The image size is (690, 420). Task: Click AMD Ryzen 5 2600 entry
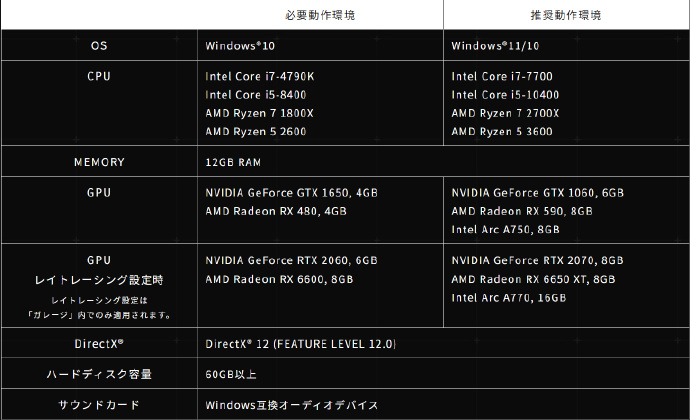pyautogui.click(x=256, y=131)
